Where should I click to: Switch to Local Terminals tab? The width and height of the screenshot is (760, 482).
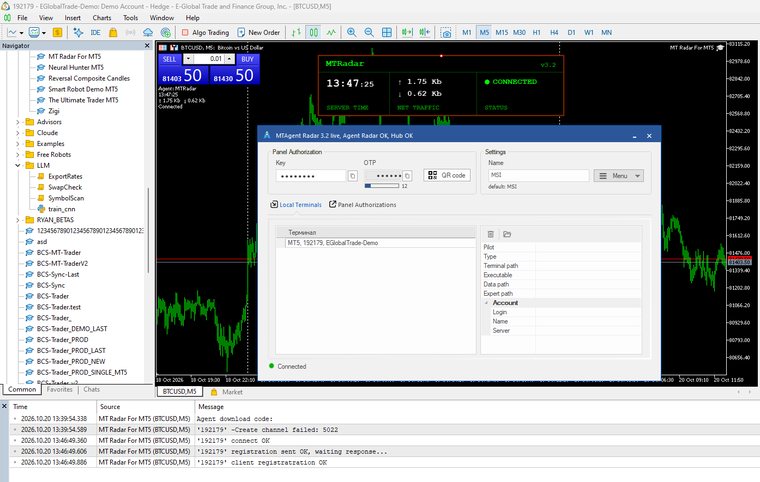click(x=296, y=205)
